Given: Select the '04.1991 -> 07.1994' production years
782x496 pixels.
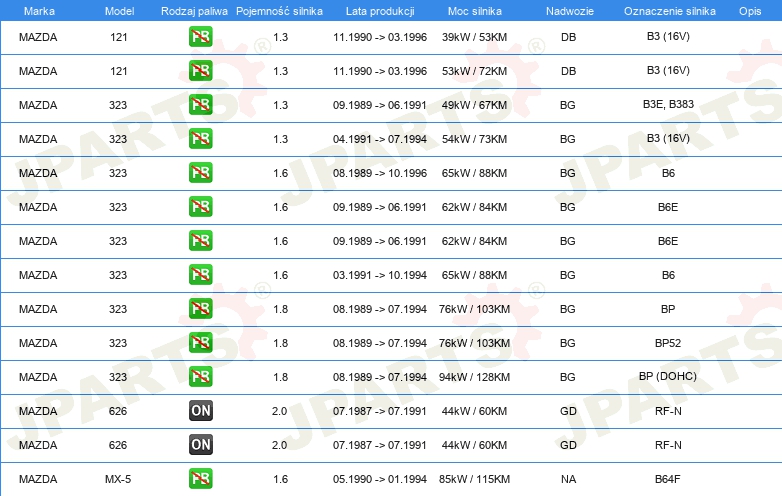Looking at the screenshot, I should [380, 139].
